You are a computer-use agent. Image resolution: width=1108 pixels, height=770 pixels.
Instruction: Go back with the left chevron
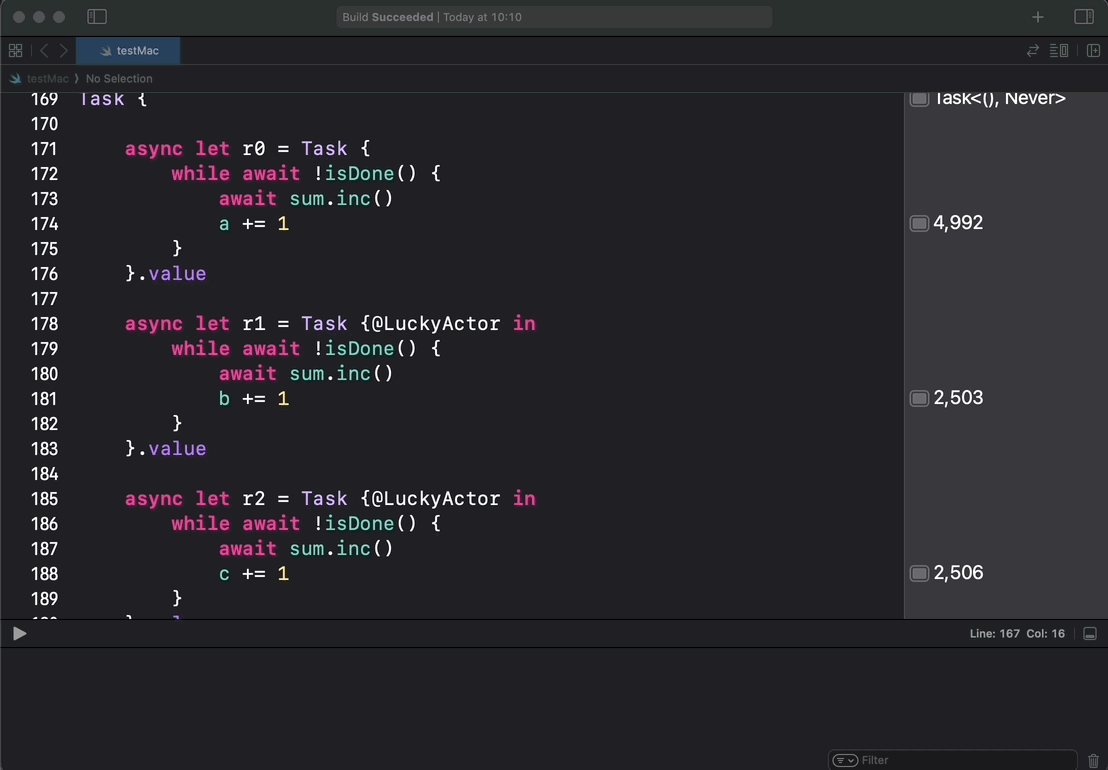click(x=44, y=51)
